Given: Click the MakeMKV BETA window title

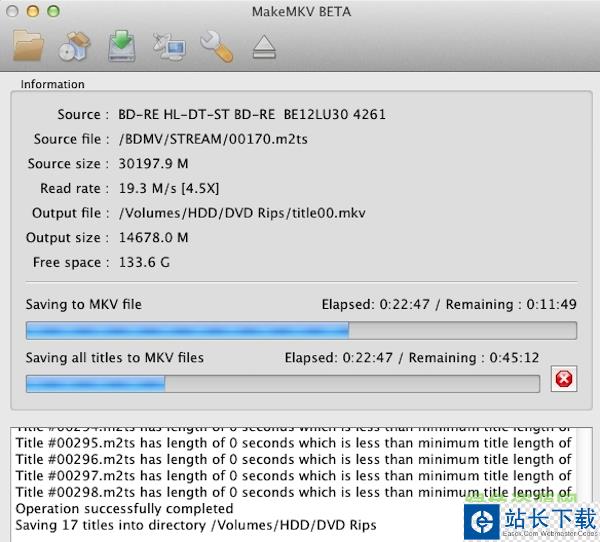Looking at the screenshot, I should (300, 10).
